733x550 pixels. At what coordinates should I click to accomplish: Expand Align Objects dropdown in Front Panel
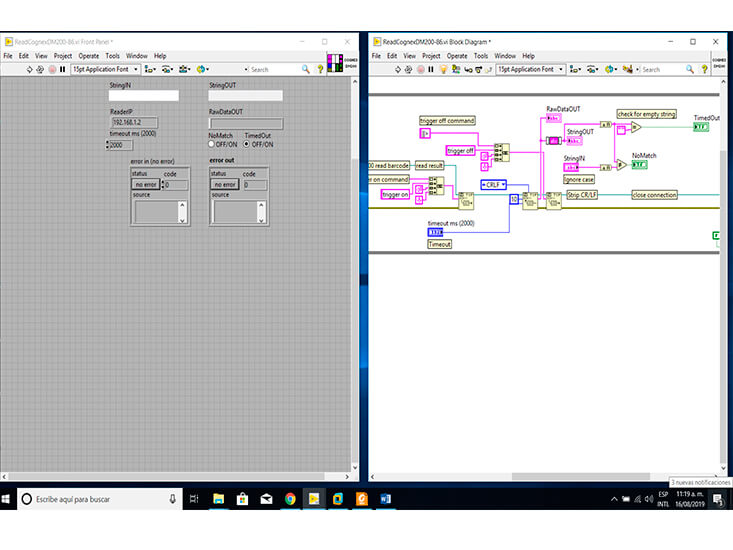[150, 69]
